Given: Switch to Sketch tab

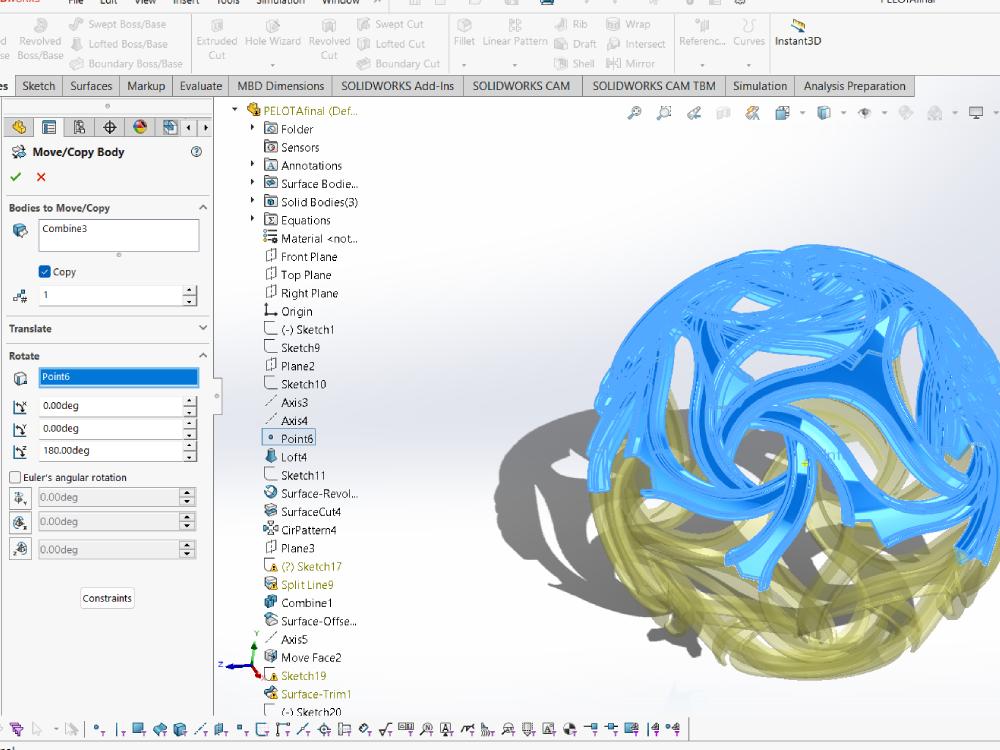Looking at the screenshot, I should click(x=39, y=86).
